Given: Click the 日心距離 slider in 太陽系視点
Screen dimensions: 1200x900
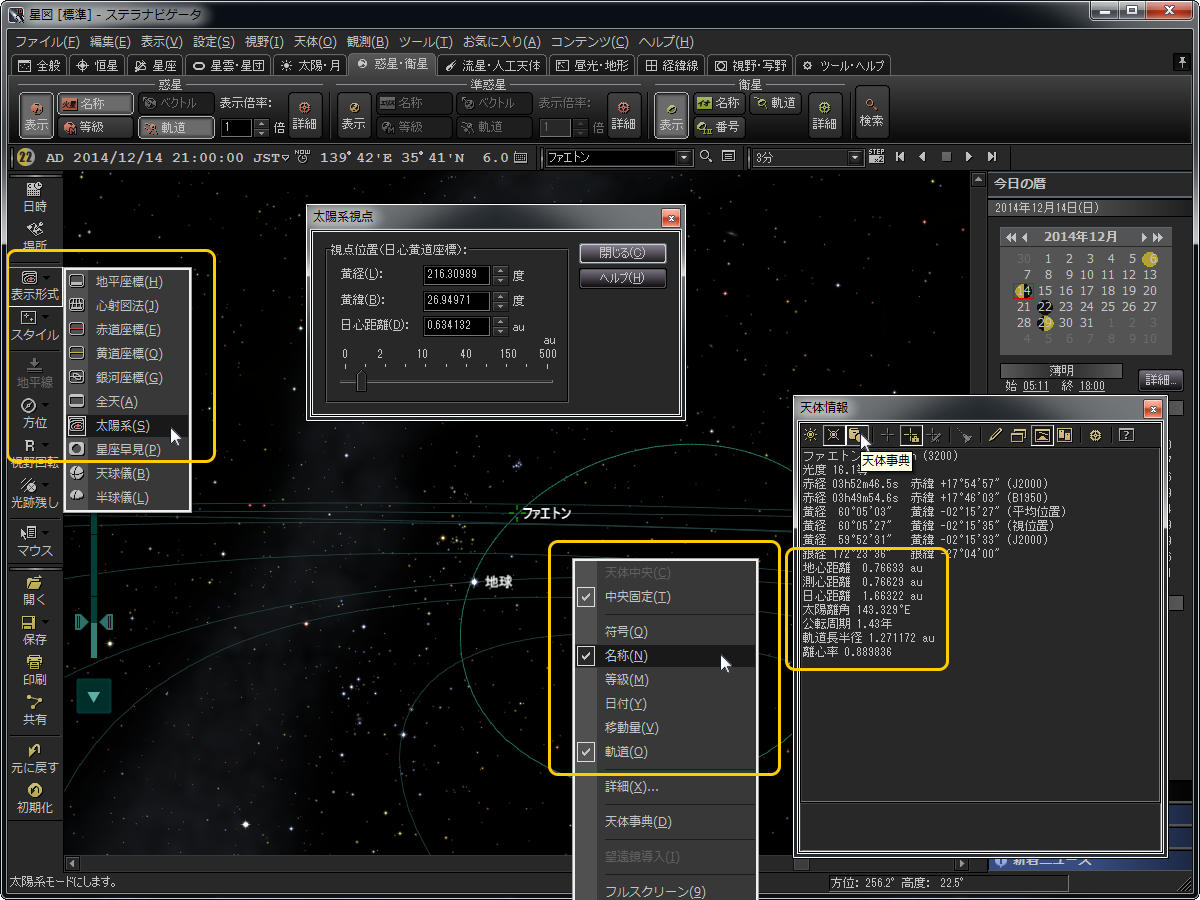Looking at the screenshot, I should click(x=361, y=382).
